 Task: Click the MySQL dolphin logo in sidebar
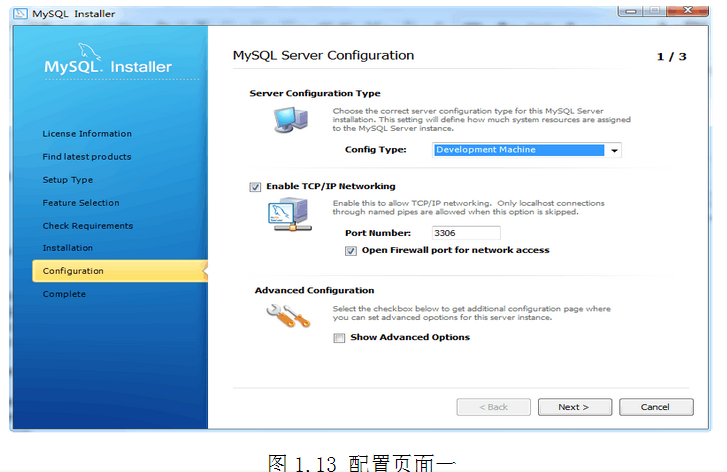(89, 51)
